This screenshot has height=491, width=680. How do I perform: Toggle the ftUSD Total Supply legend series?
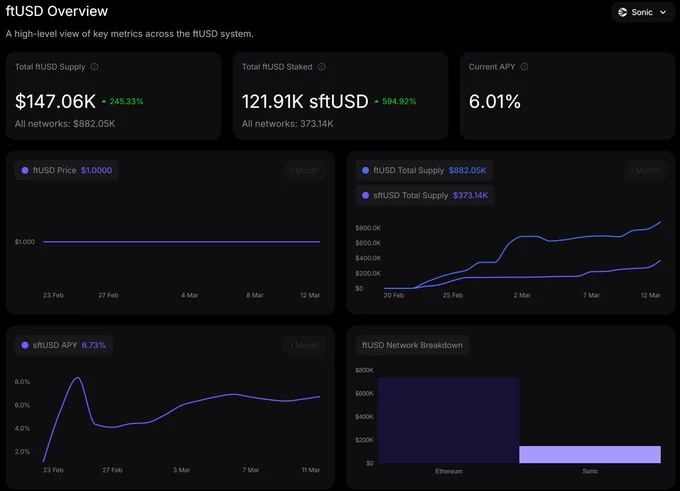click(x=424, y=170)
